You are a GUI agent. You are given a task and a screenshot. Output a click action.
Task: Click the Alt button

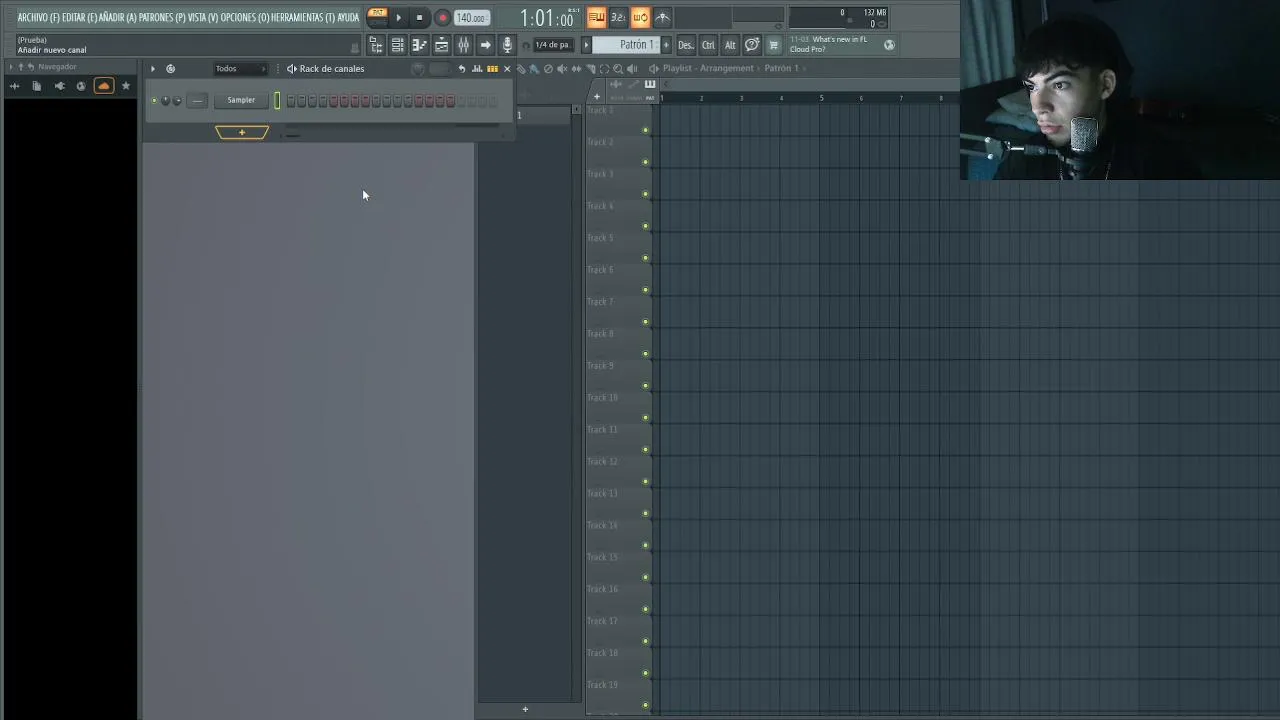(730, 45)
